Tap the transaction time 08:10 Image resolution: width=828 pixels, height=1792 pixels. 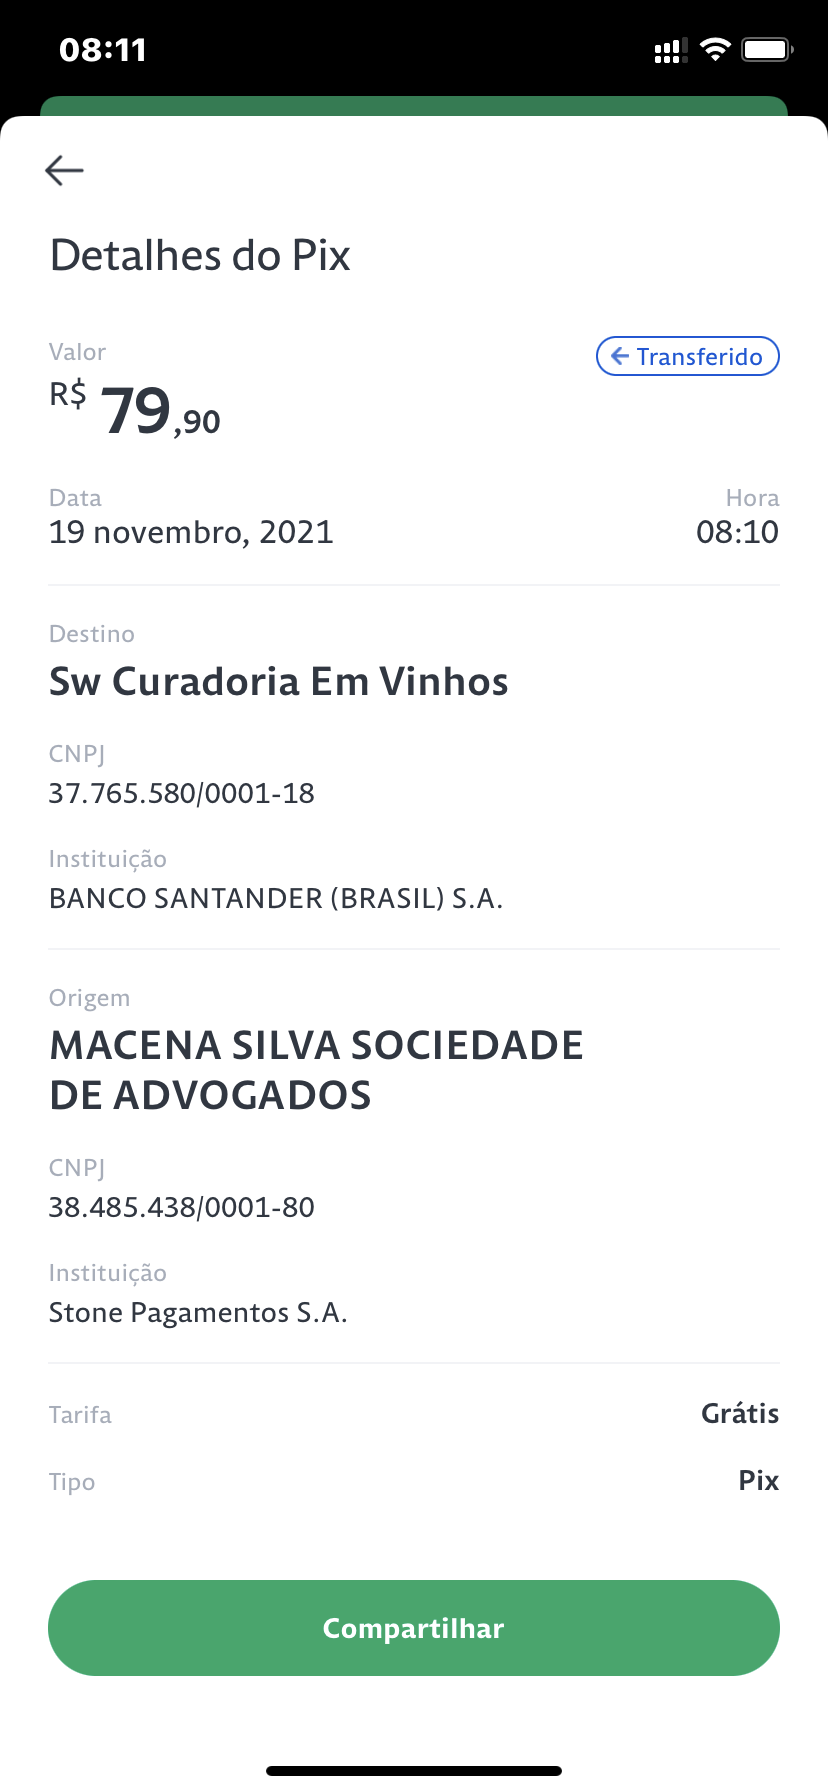737,532
